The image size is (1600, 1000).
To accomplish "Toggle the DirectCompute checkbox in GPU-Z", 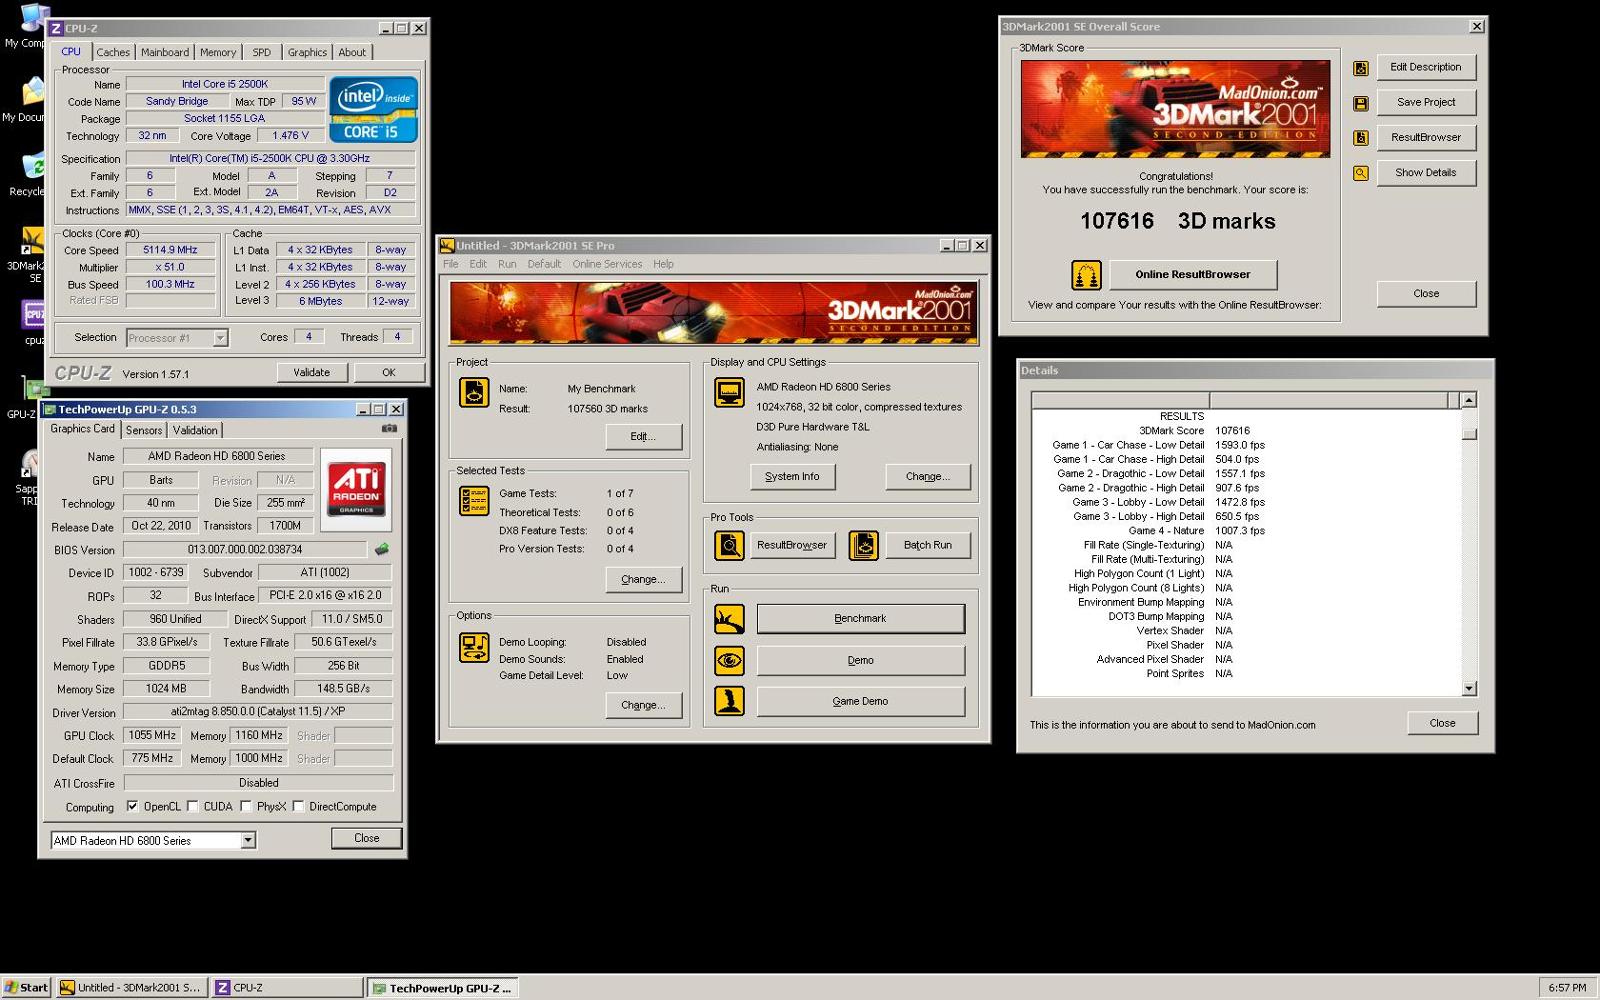I will tap(298, 806).
